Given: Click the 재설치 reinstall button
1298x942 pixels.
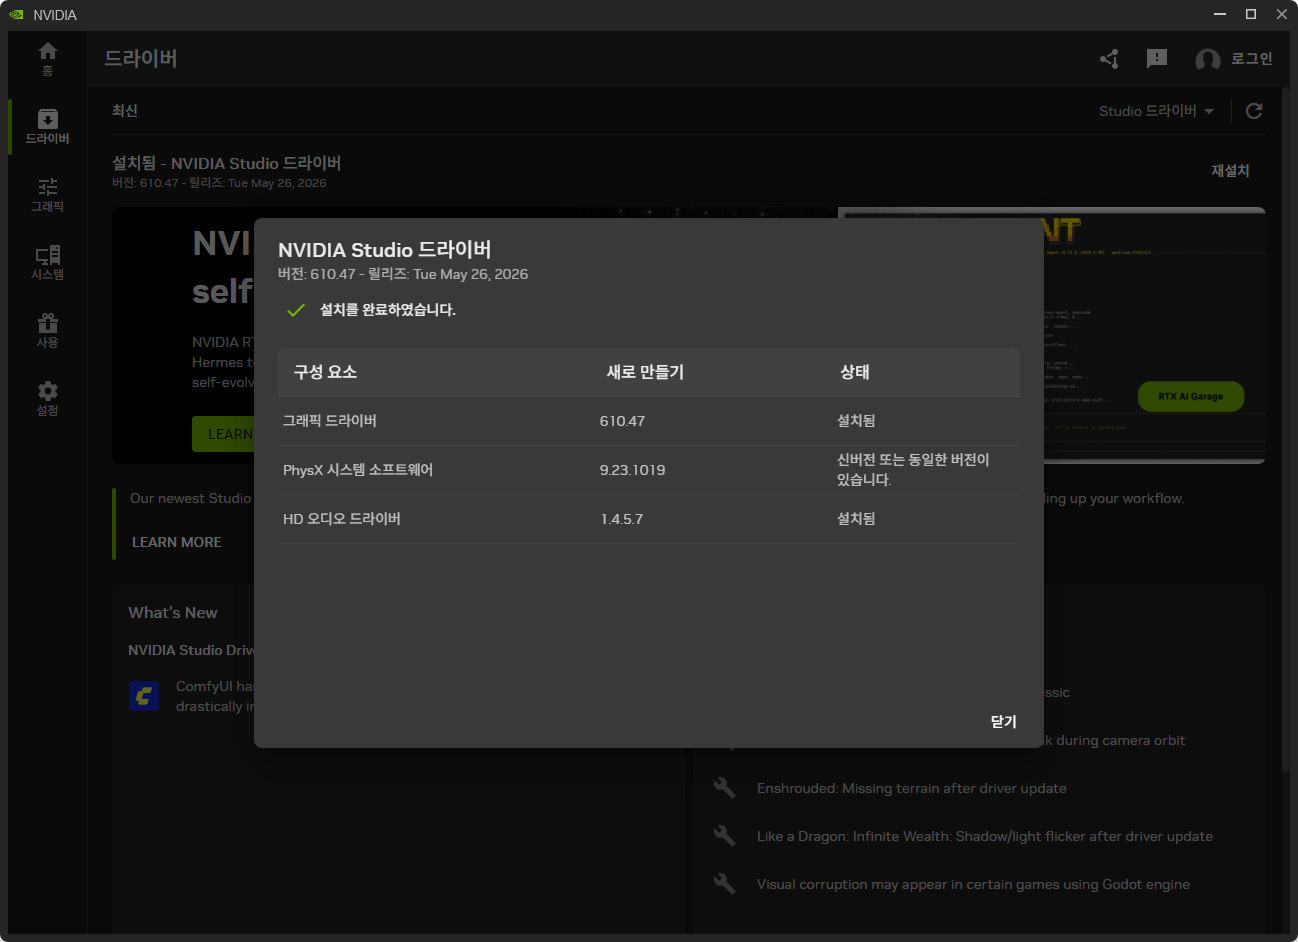Looking at the screenshot, I should [x=1230, y=171].
